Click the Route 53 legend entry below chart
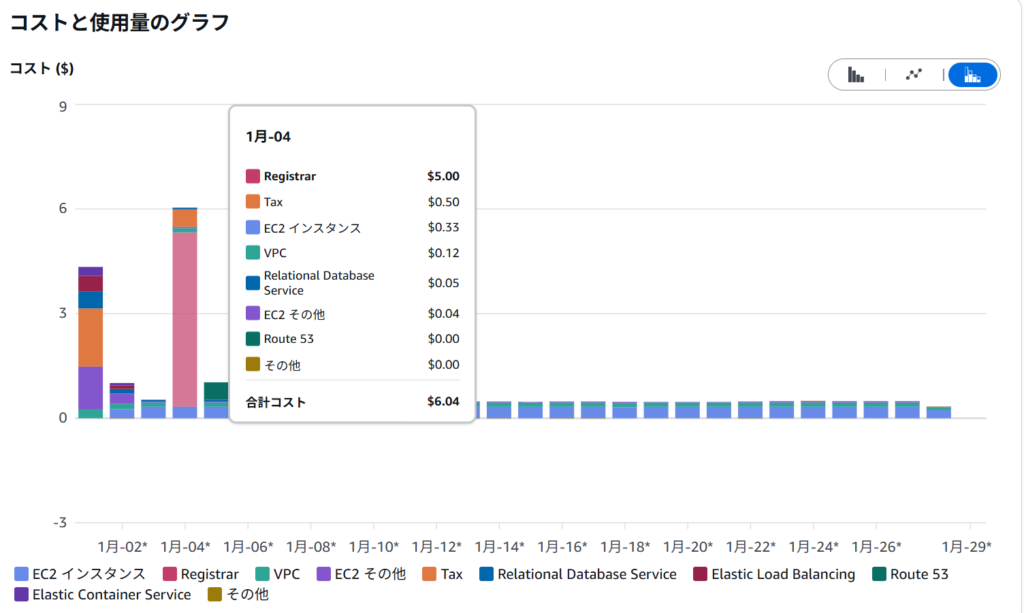This screenshot has width=1024, height=613. tap(909, 574)
